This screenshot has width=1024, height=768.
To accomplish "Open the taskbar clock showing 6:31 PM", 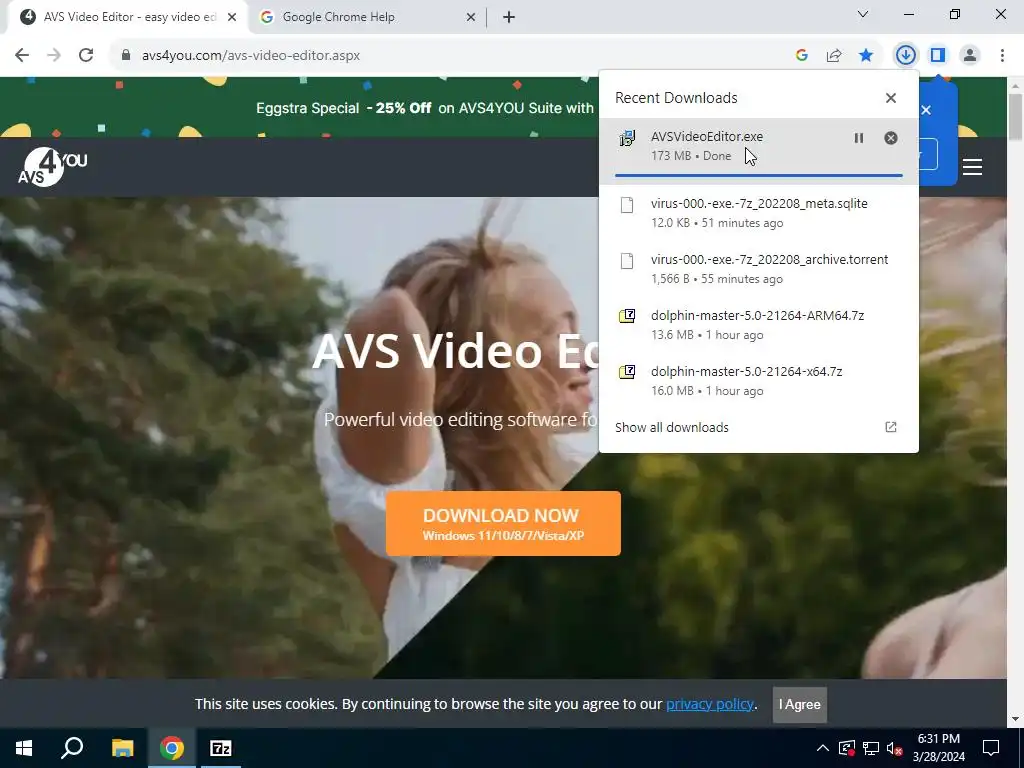I will tap(938, 748).
